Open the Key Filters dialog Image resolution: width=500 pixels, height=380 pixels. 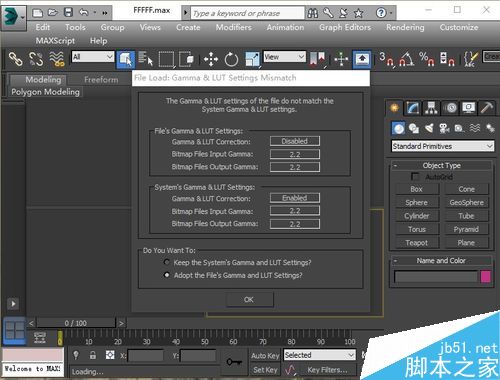pyautogui.click(x=327, y=370)
